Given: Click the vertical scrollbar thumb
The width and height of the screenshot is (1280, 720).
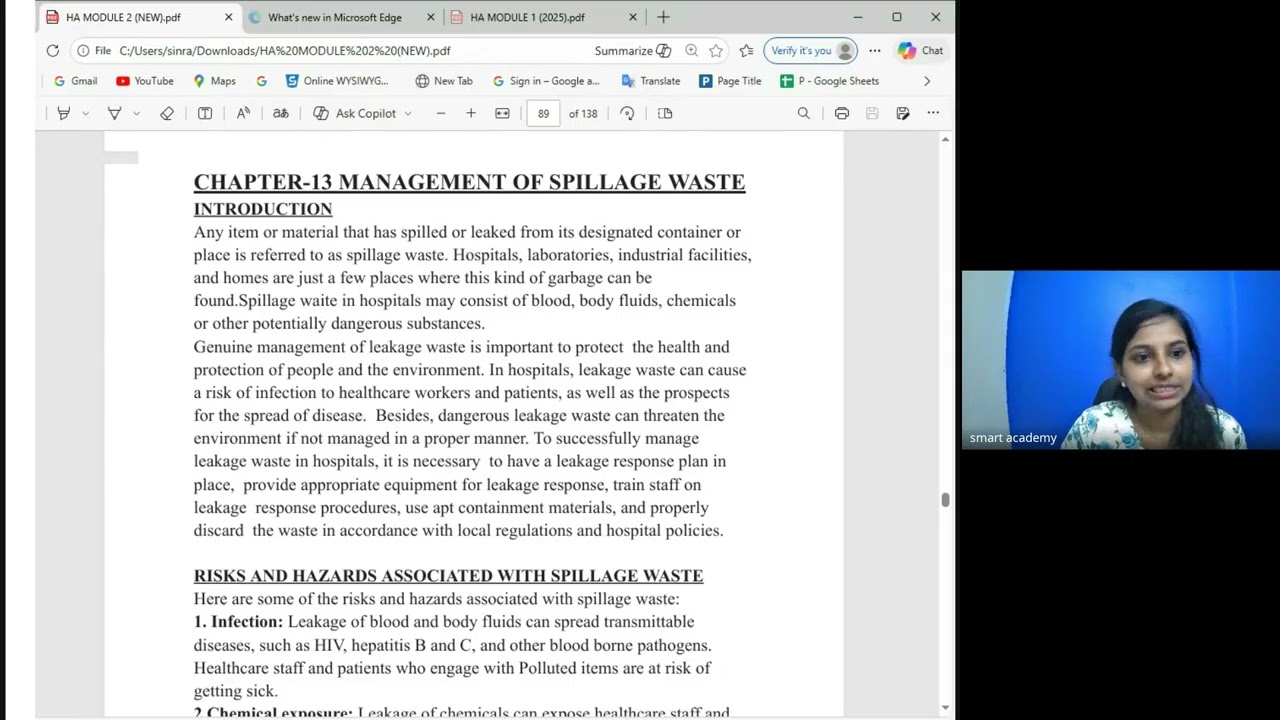Looking at the screenshot, I should [x=945, y=500].
